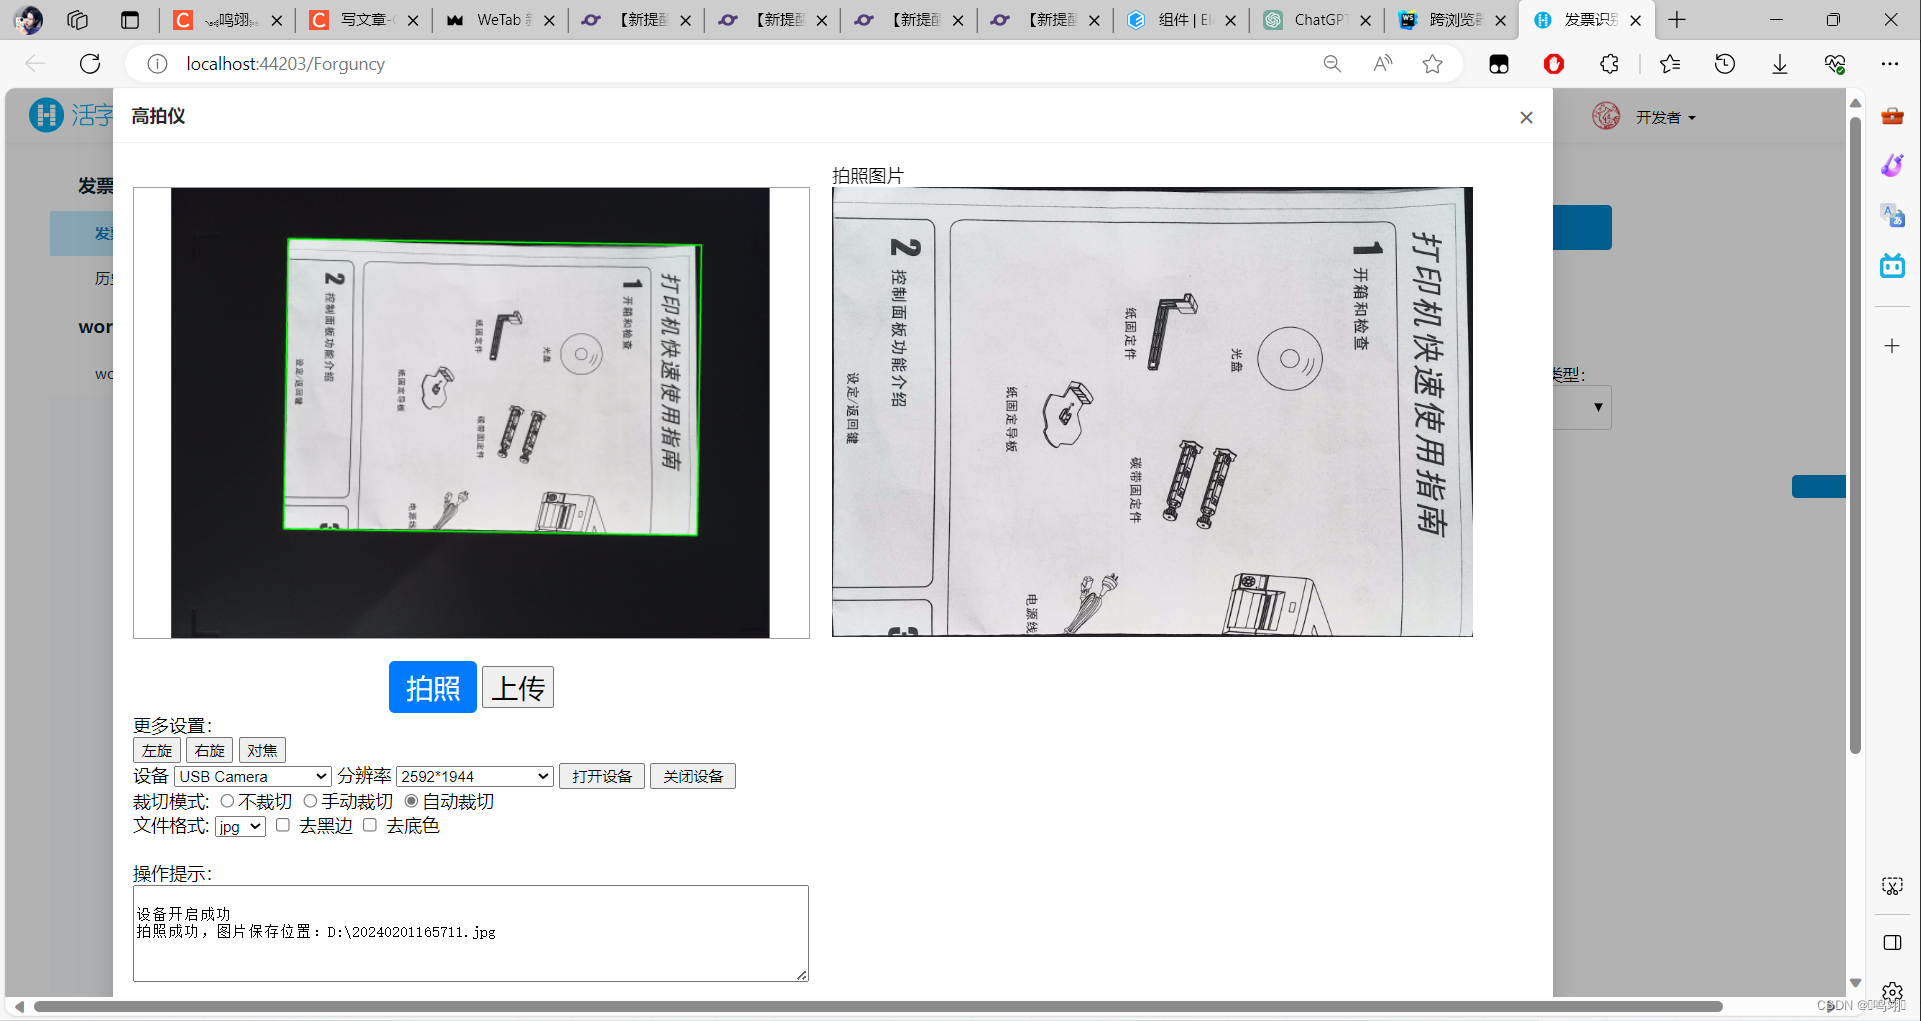Click the 活字格 logo icon
Viewport: 1921px width, 1021px height.
pyautogui.click(x=46, y=115)
